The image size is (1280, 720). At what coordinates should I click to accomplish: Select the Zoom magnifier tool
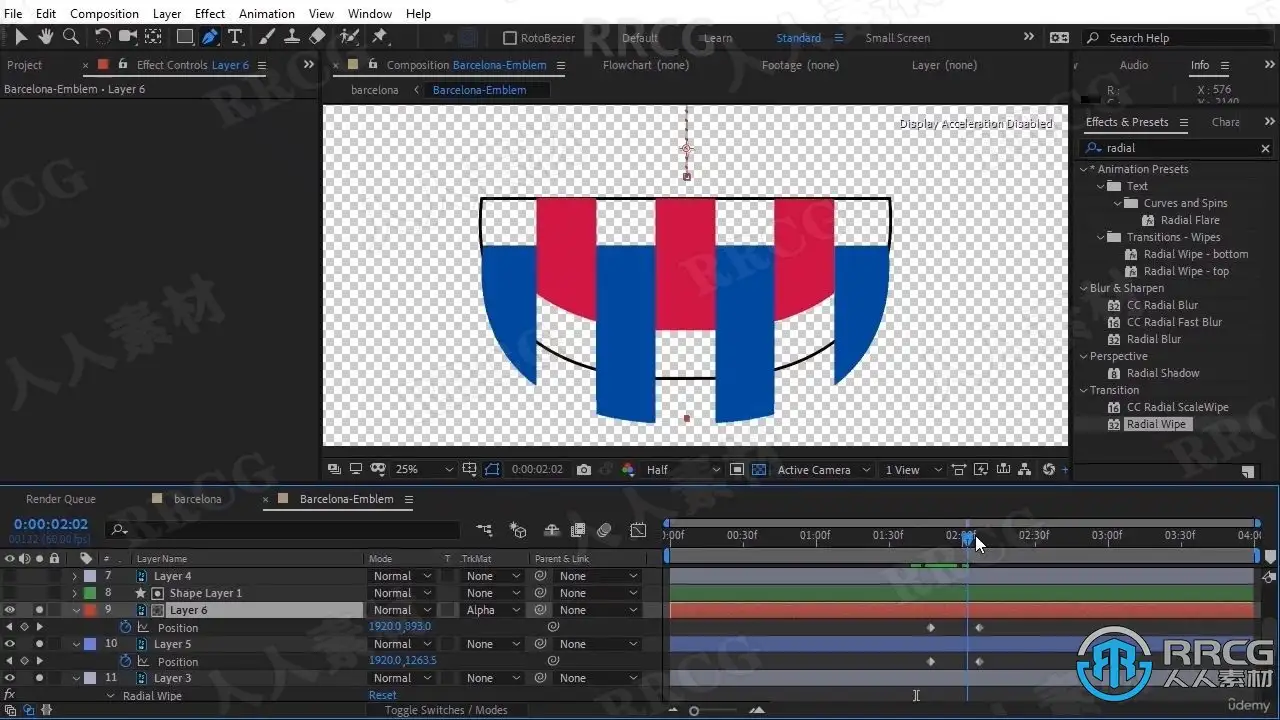[71, 37]
